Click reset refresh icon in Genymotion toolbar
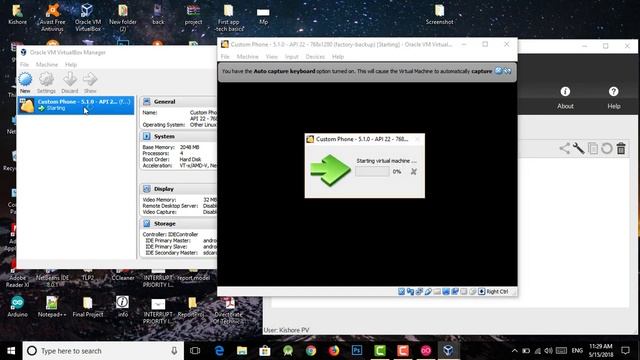 point(607,148)
